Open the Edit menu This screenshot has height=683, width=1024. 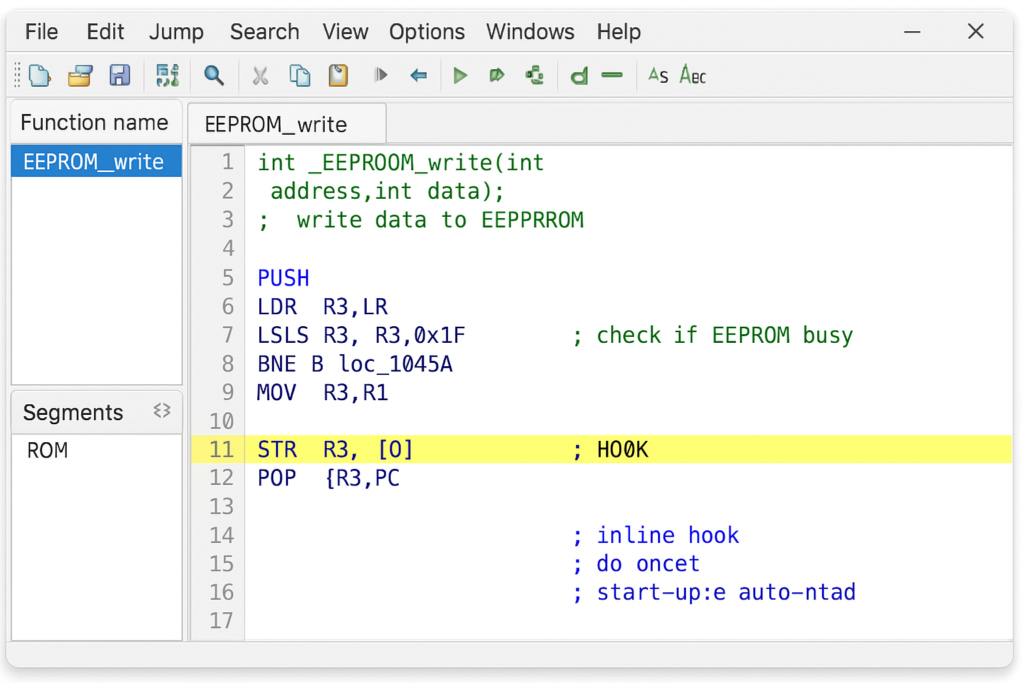pyautogui.click(x=105, y=31)
